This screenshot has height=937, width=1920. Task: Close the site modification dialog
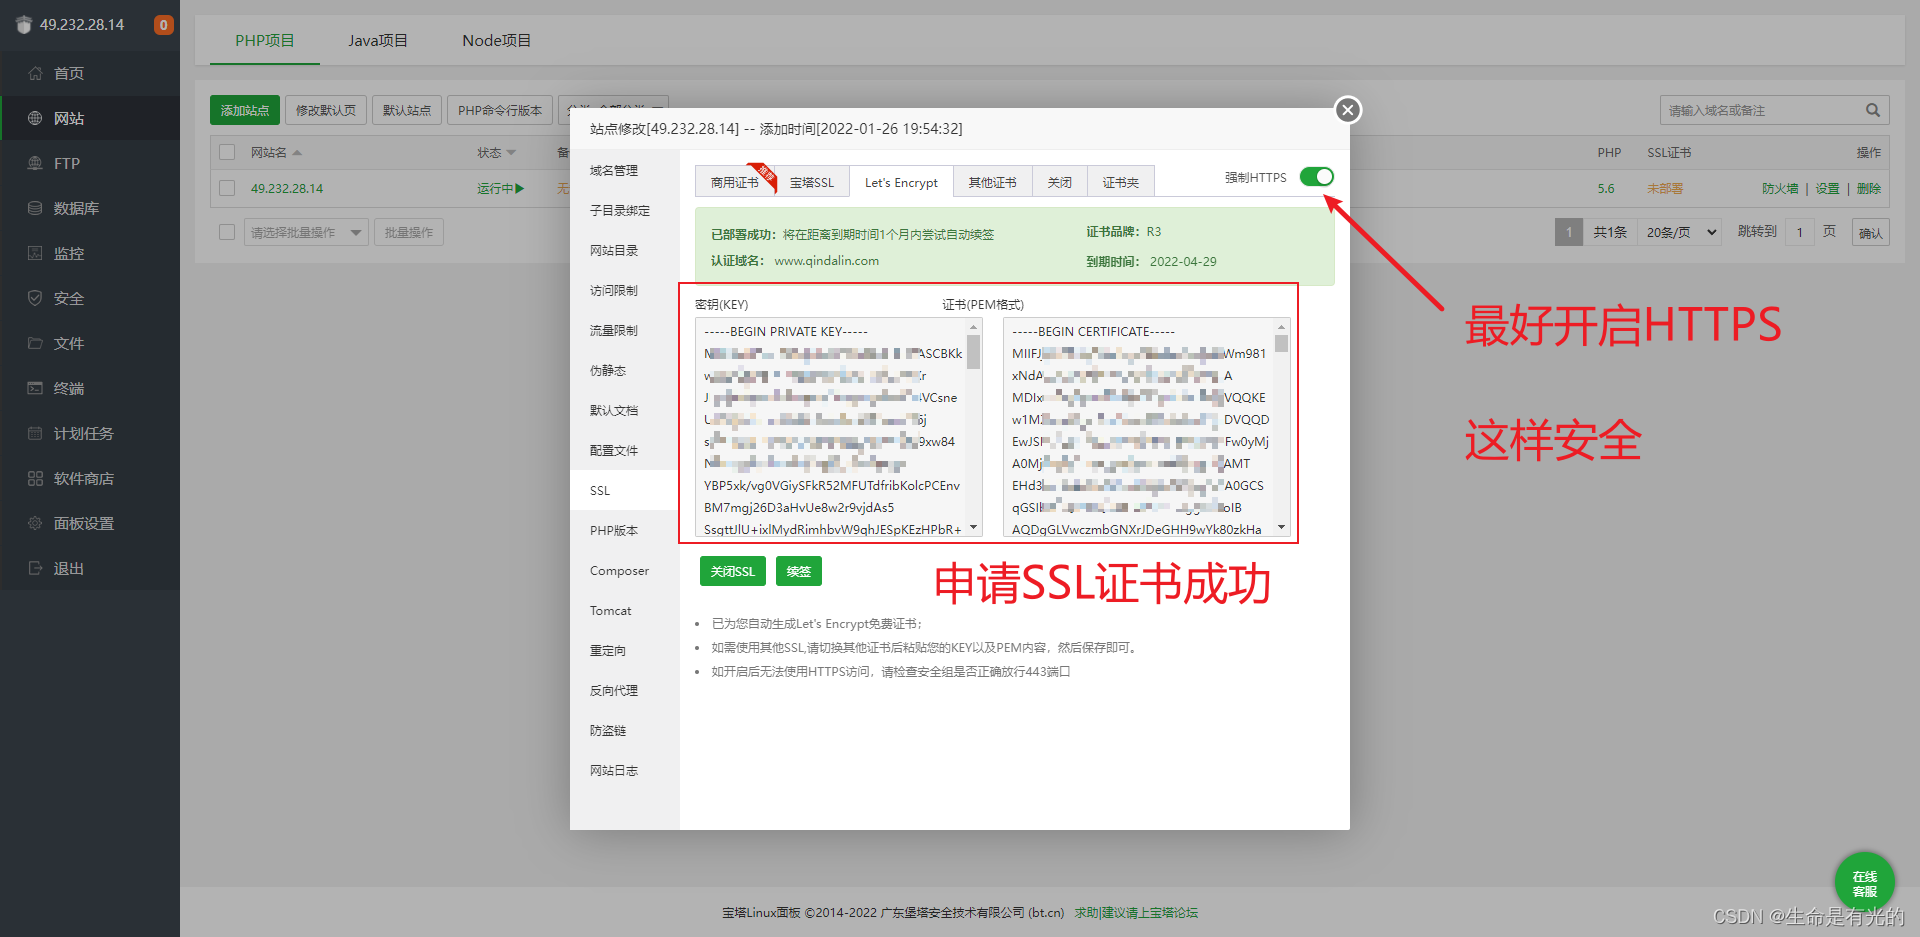click(1348, 110)
